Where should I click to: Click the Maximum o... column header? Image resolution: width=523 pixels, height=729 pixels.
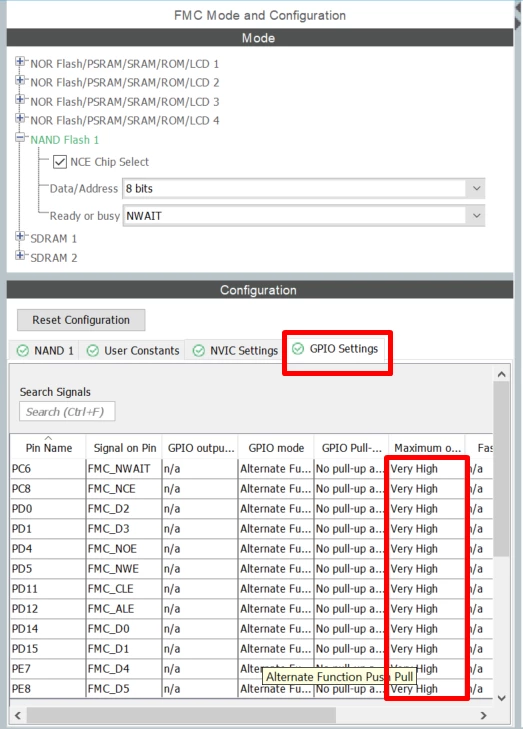coord(427,448)
